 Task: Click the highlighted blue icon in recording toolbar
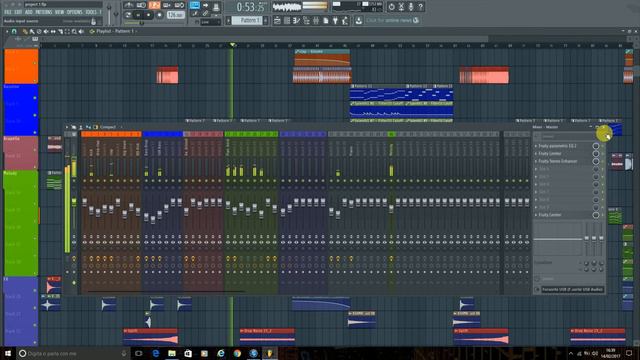tap(195, 6)
